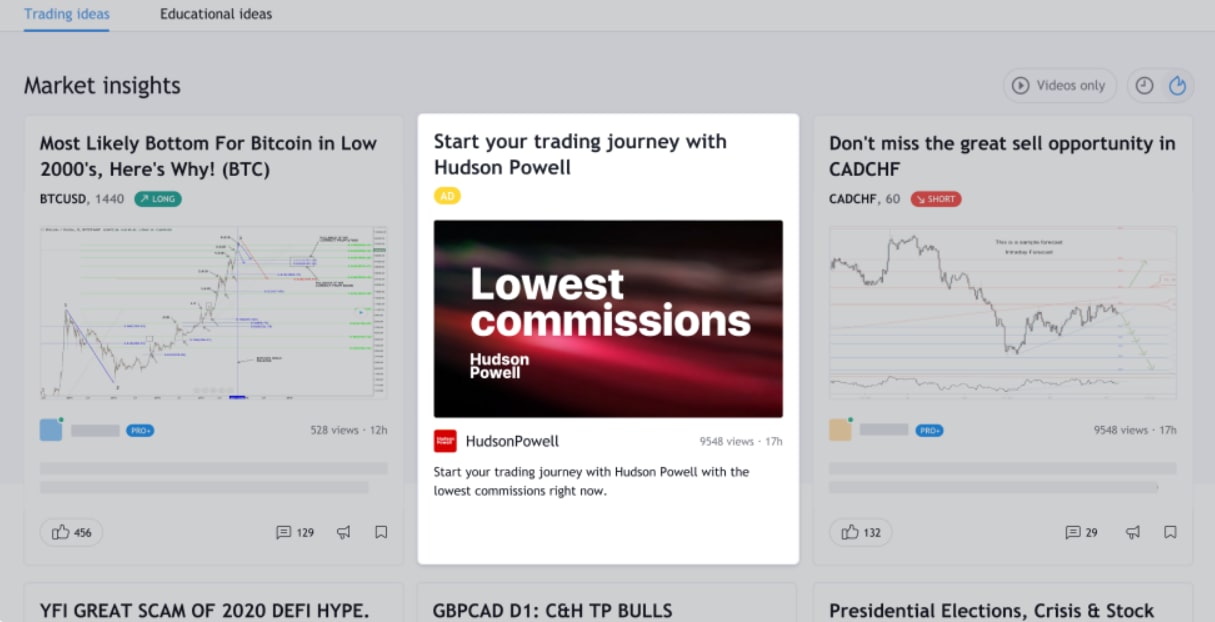The height and width of the screenshot is (622, 1215).
Task: Open comments on the CADCHF idea (29)
Action: [x=1081, y=532]
